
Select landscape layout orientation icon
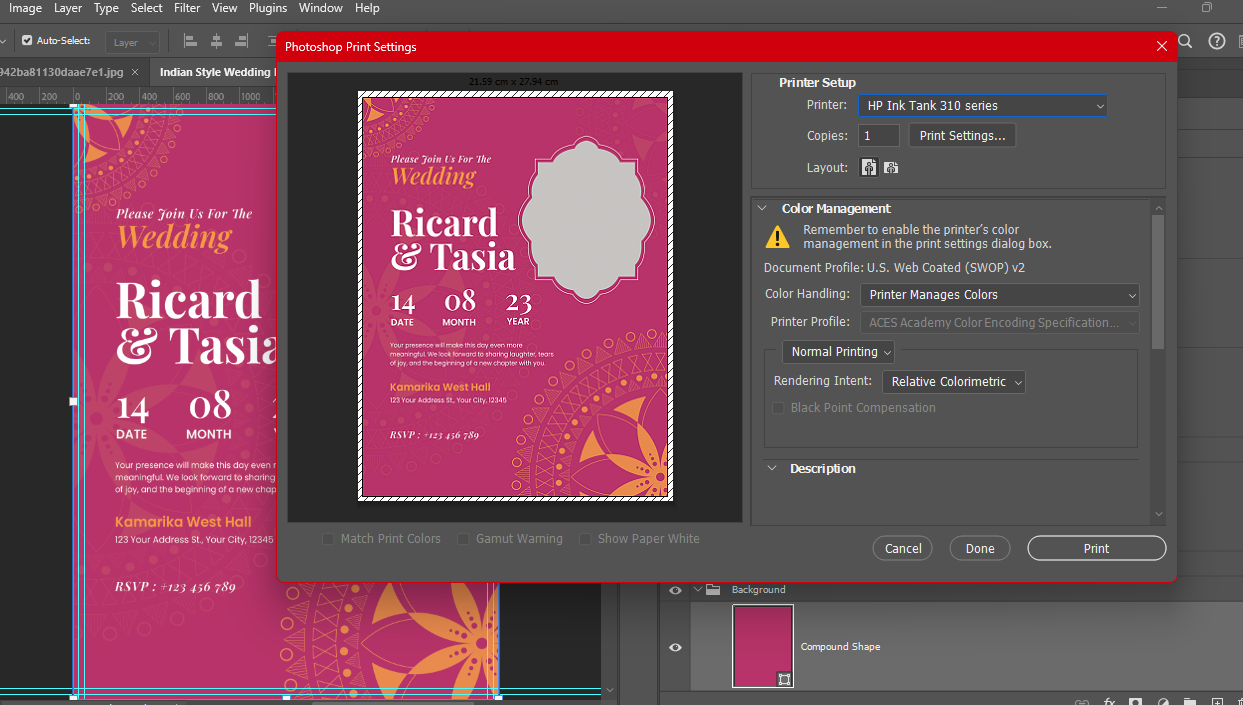coord(891,168)
